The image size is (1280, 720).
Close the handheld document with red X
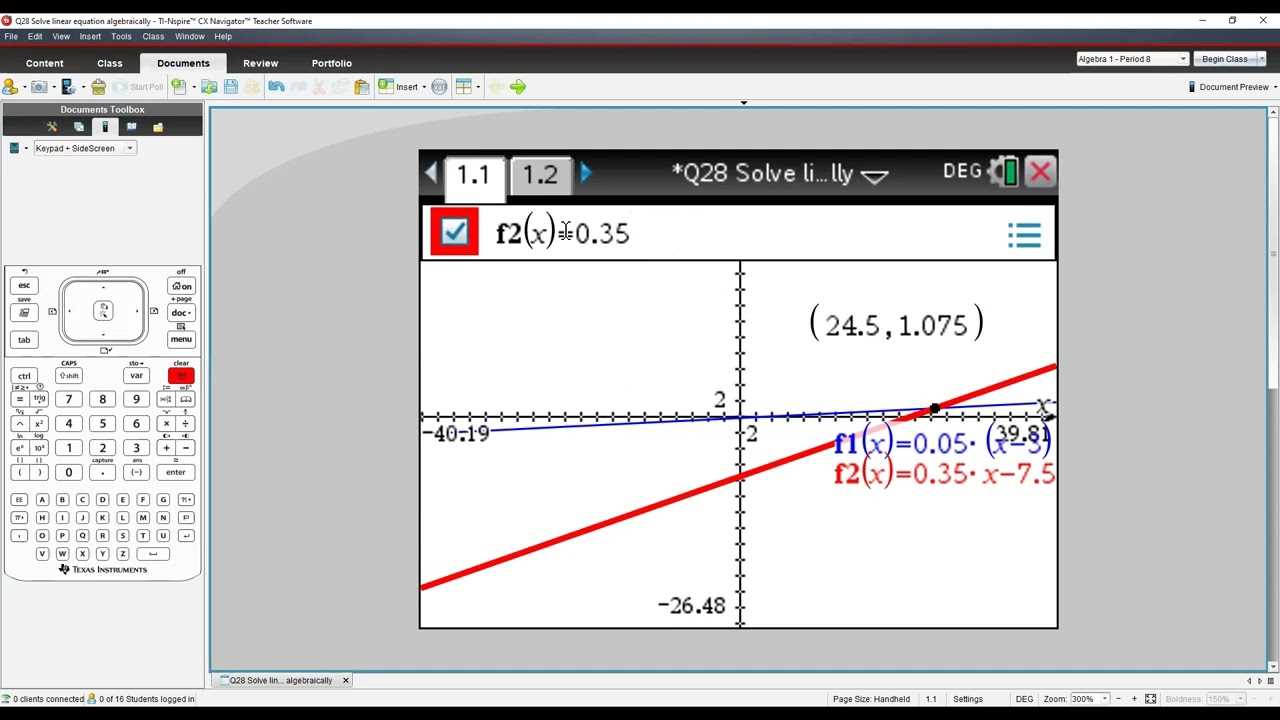click(1040, 172)
